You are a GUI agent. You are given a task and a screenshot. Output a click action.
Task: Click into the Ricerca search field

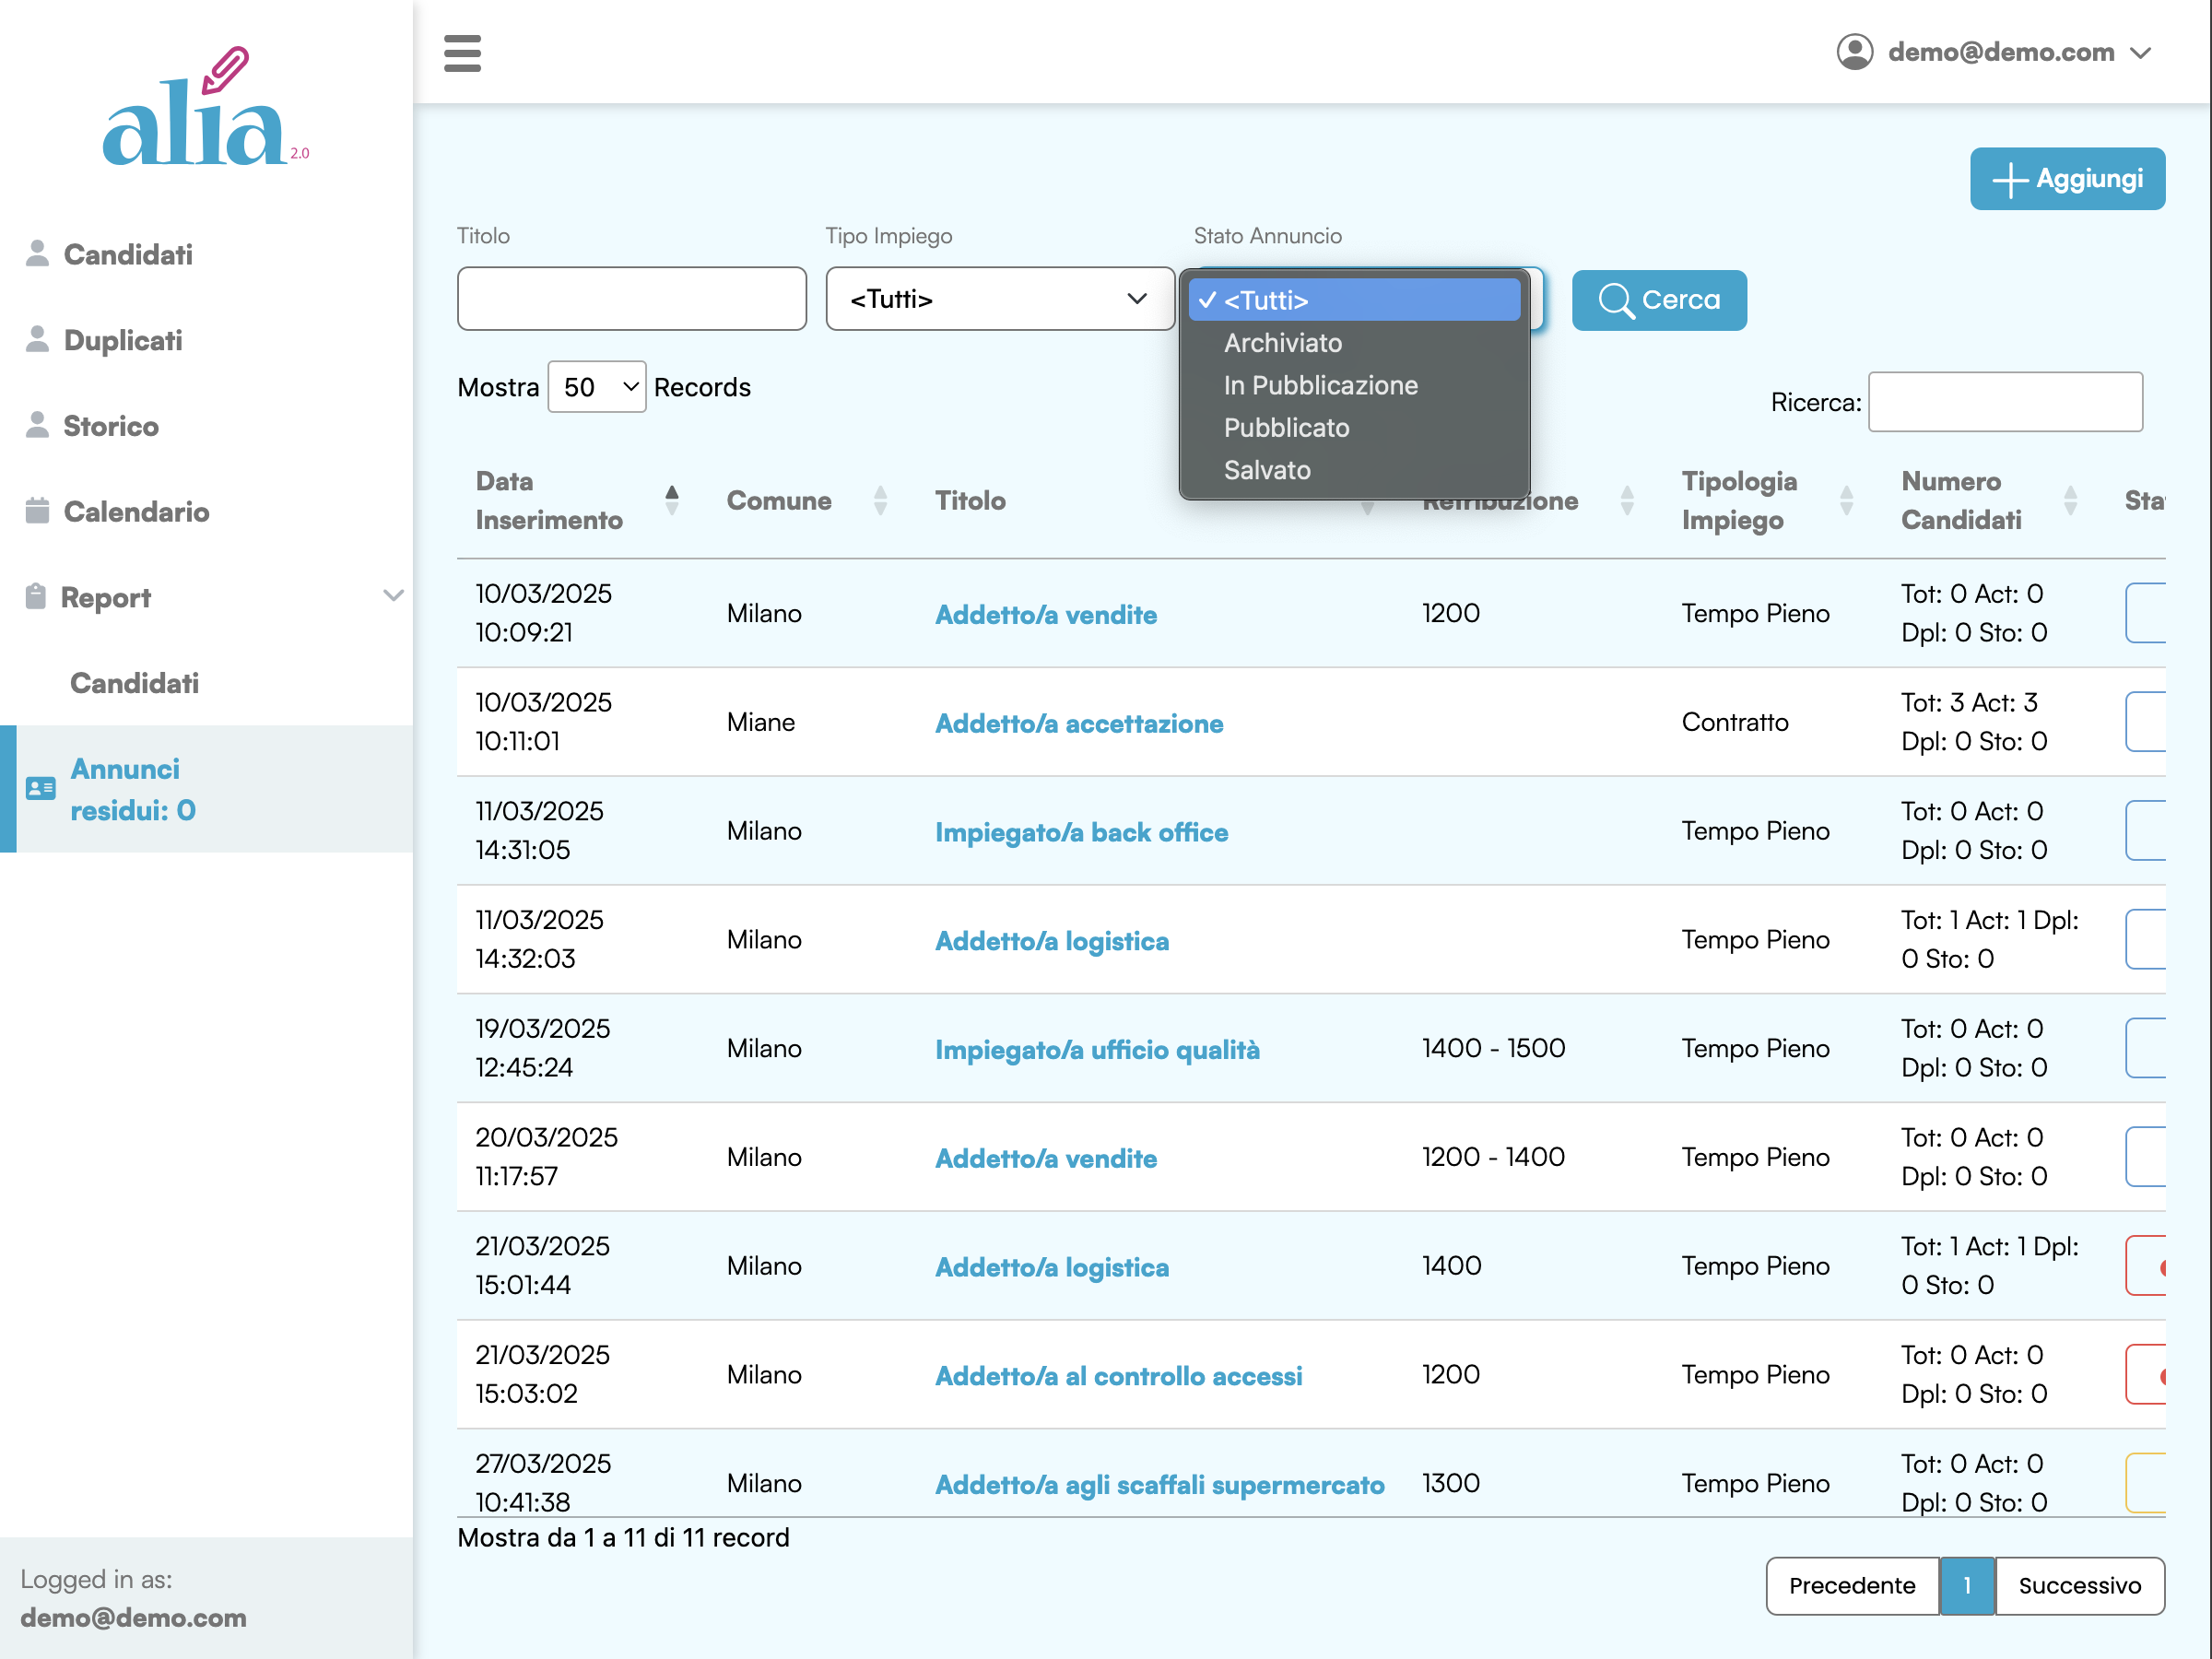[2004, 402]
